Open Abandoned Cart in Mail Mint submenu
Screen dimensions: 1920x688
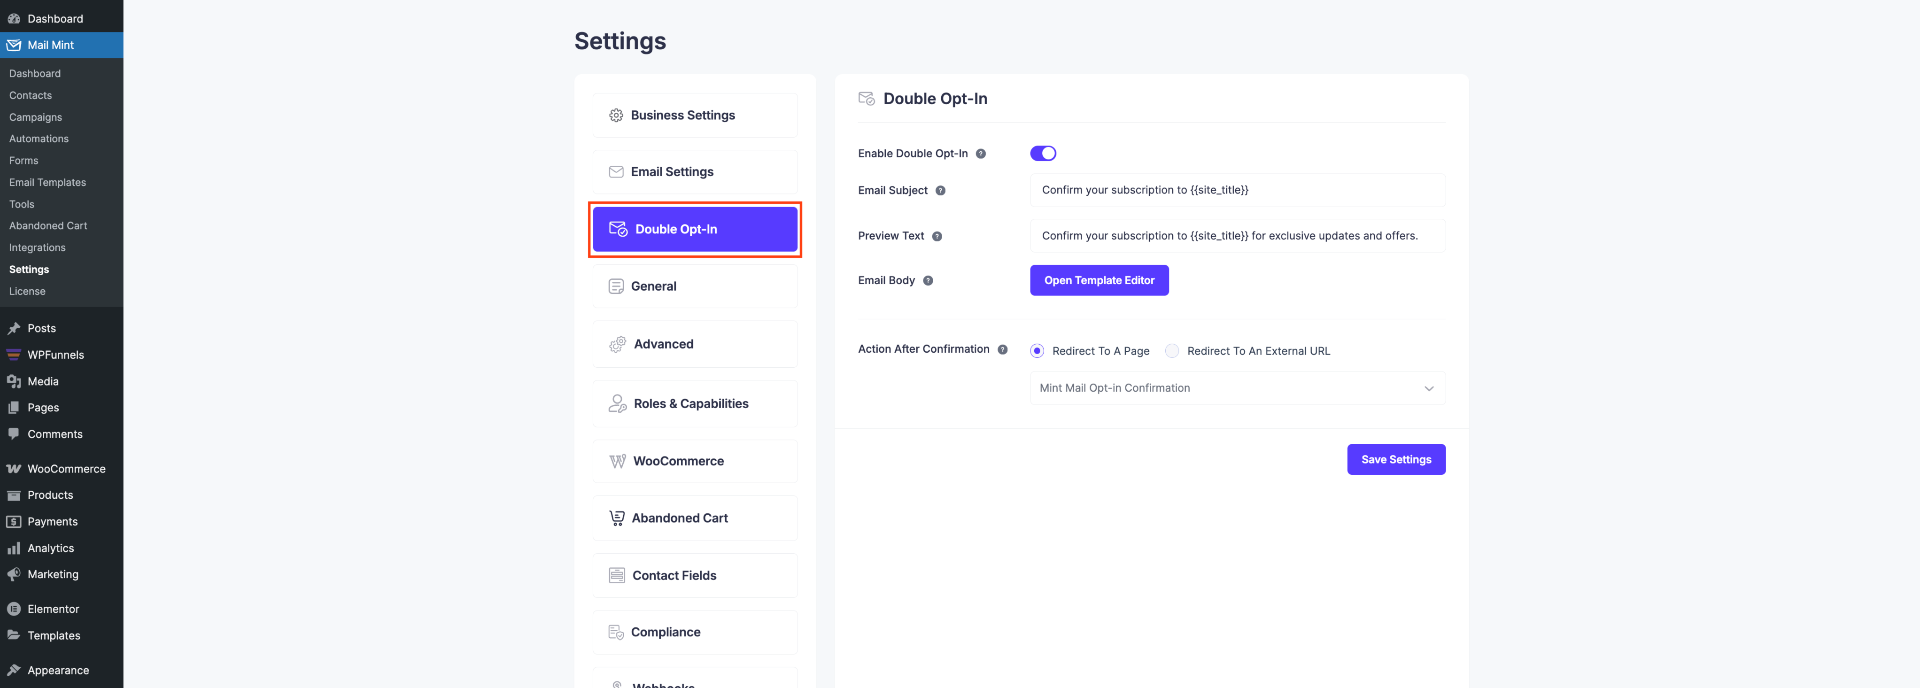[48, 226]
